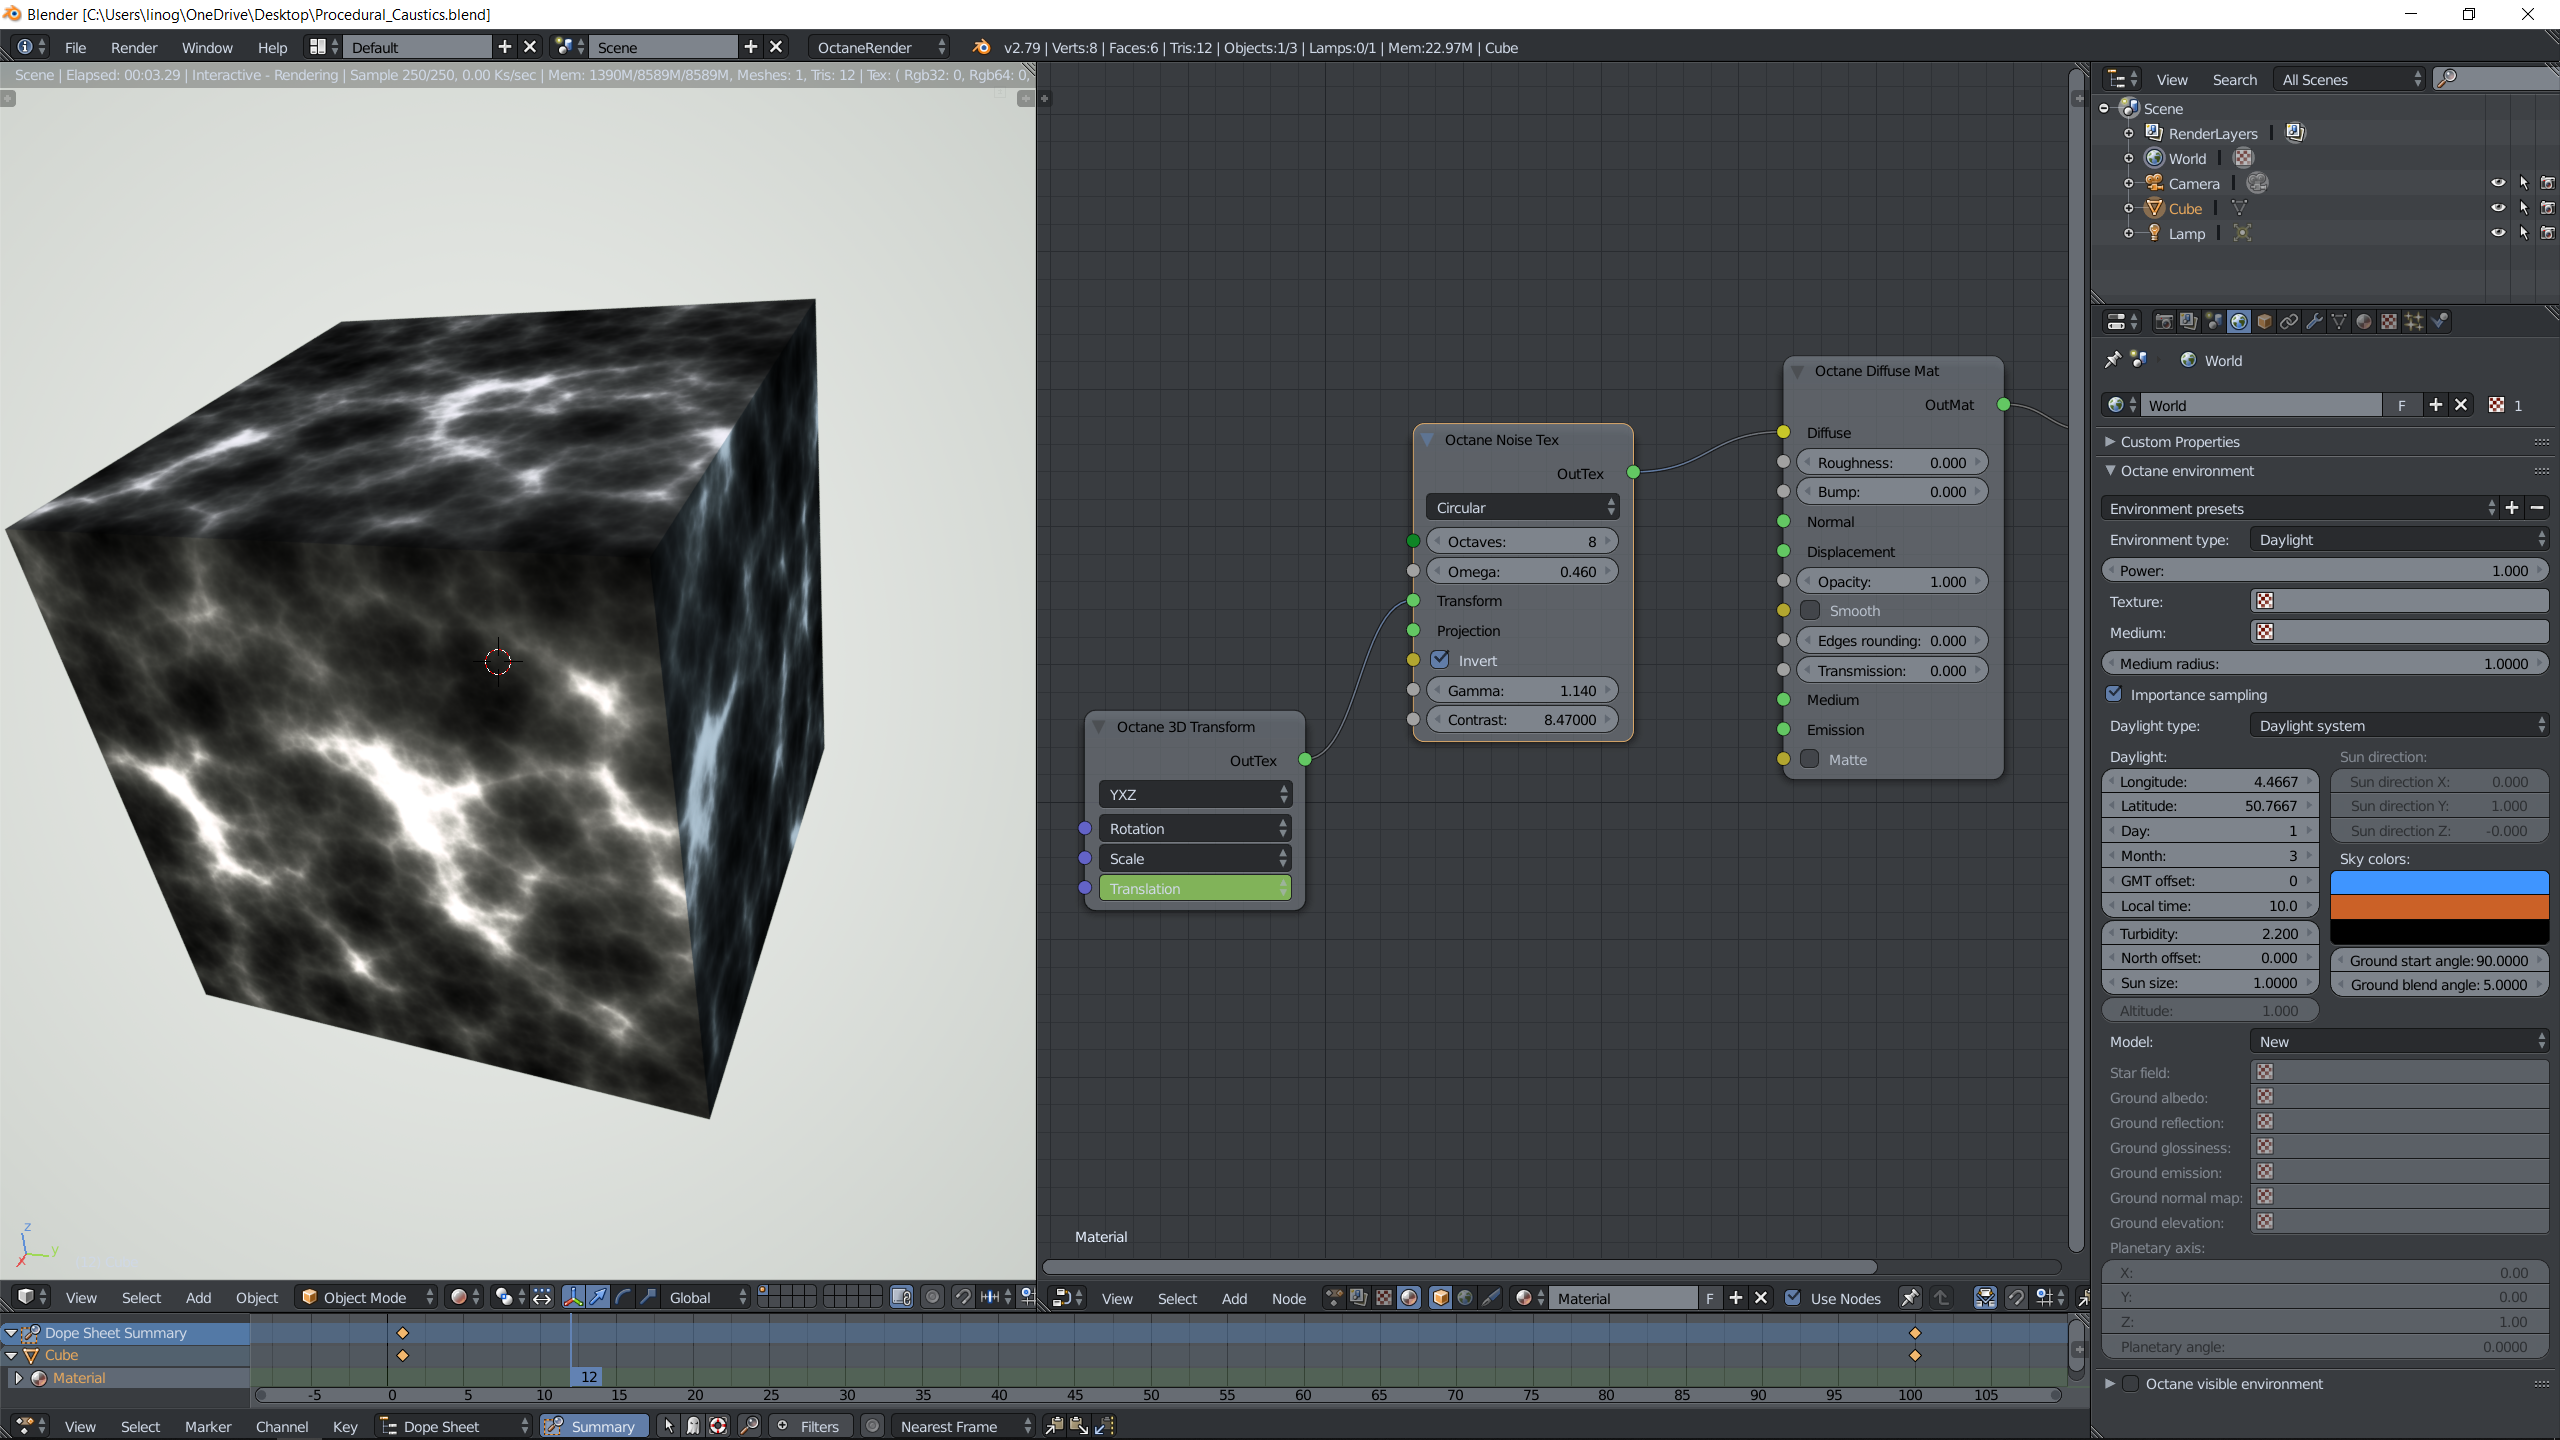This screenshot has width=2560, height=1440.
Task: Select the compositing nodes tree type icon
Action: pyautogui.click(x=1359, y=1297)
